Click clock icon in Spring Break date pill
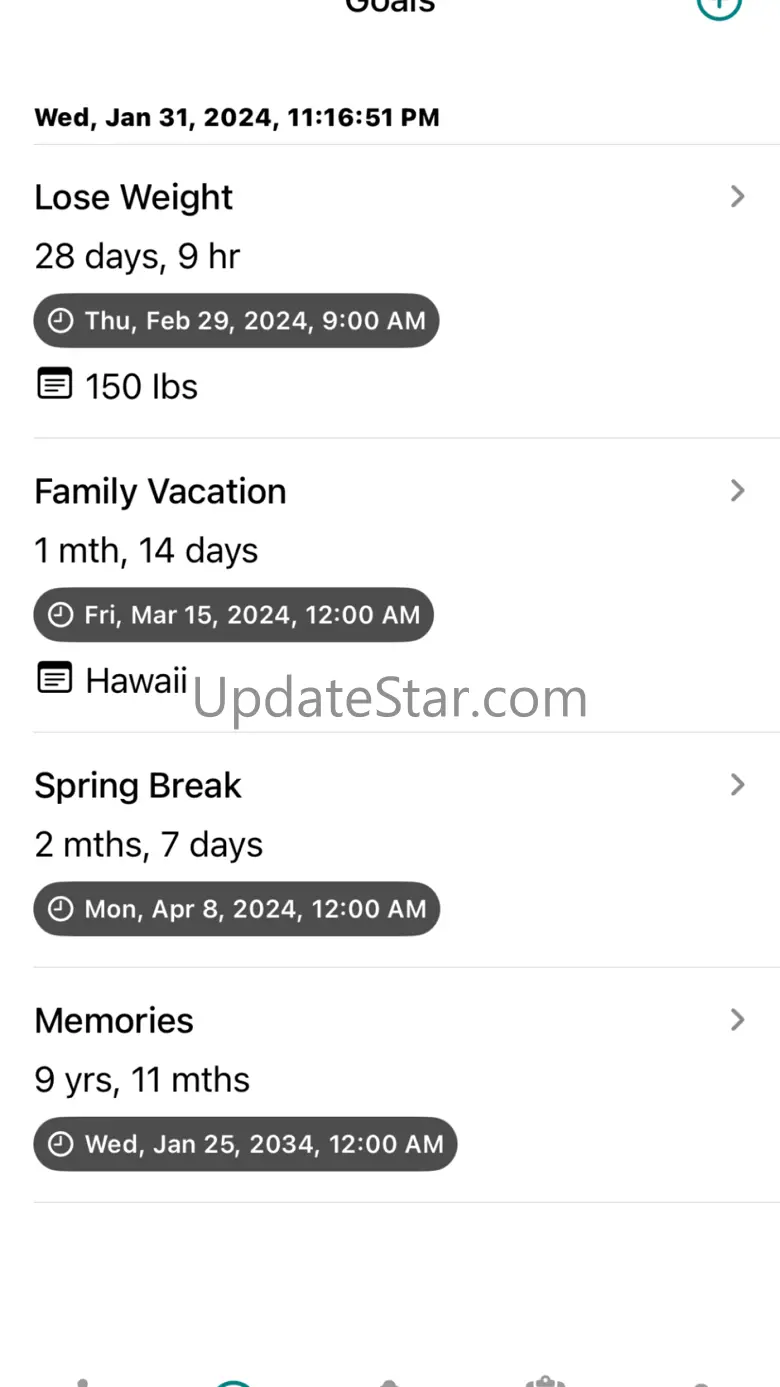 pos(61,909)
